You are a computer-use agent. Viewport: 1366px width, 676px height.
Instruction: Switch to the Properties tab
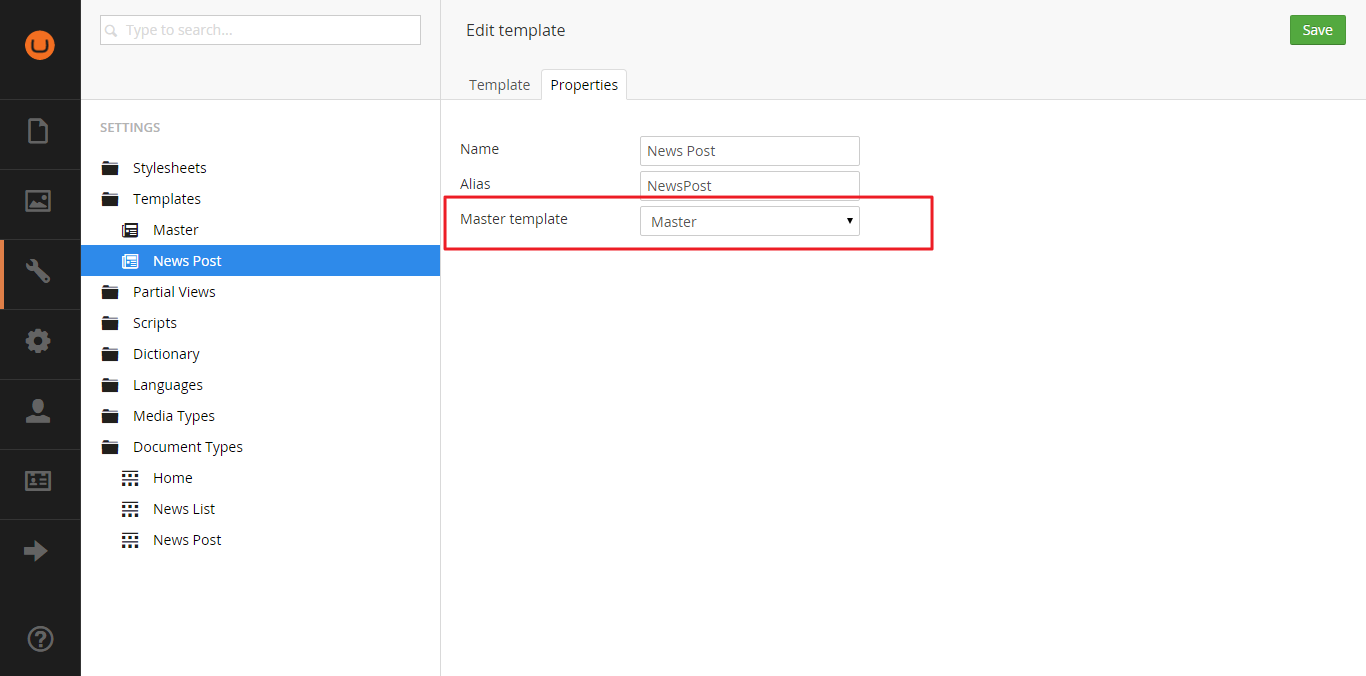pos(584,85)
